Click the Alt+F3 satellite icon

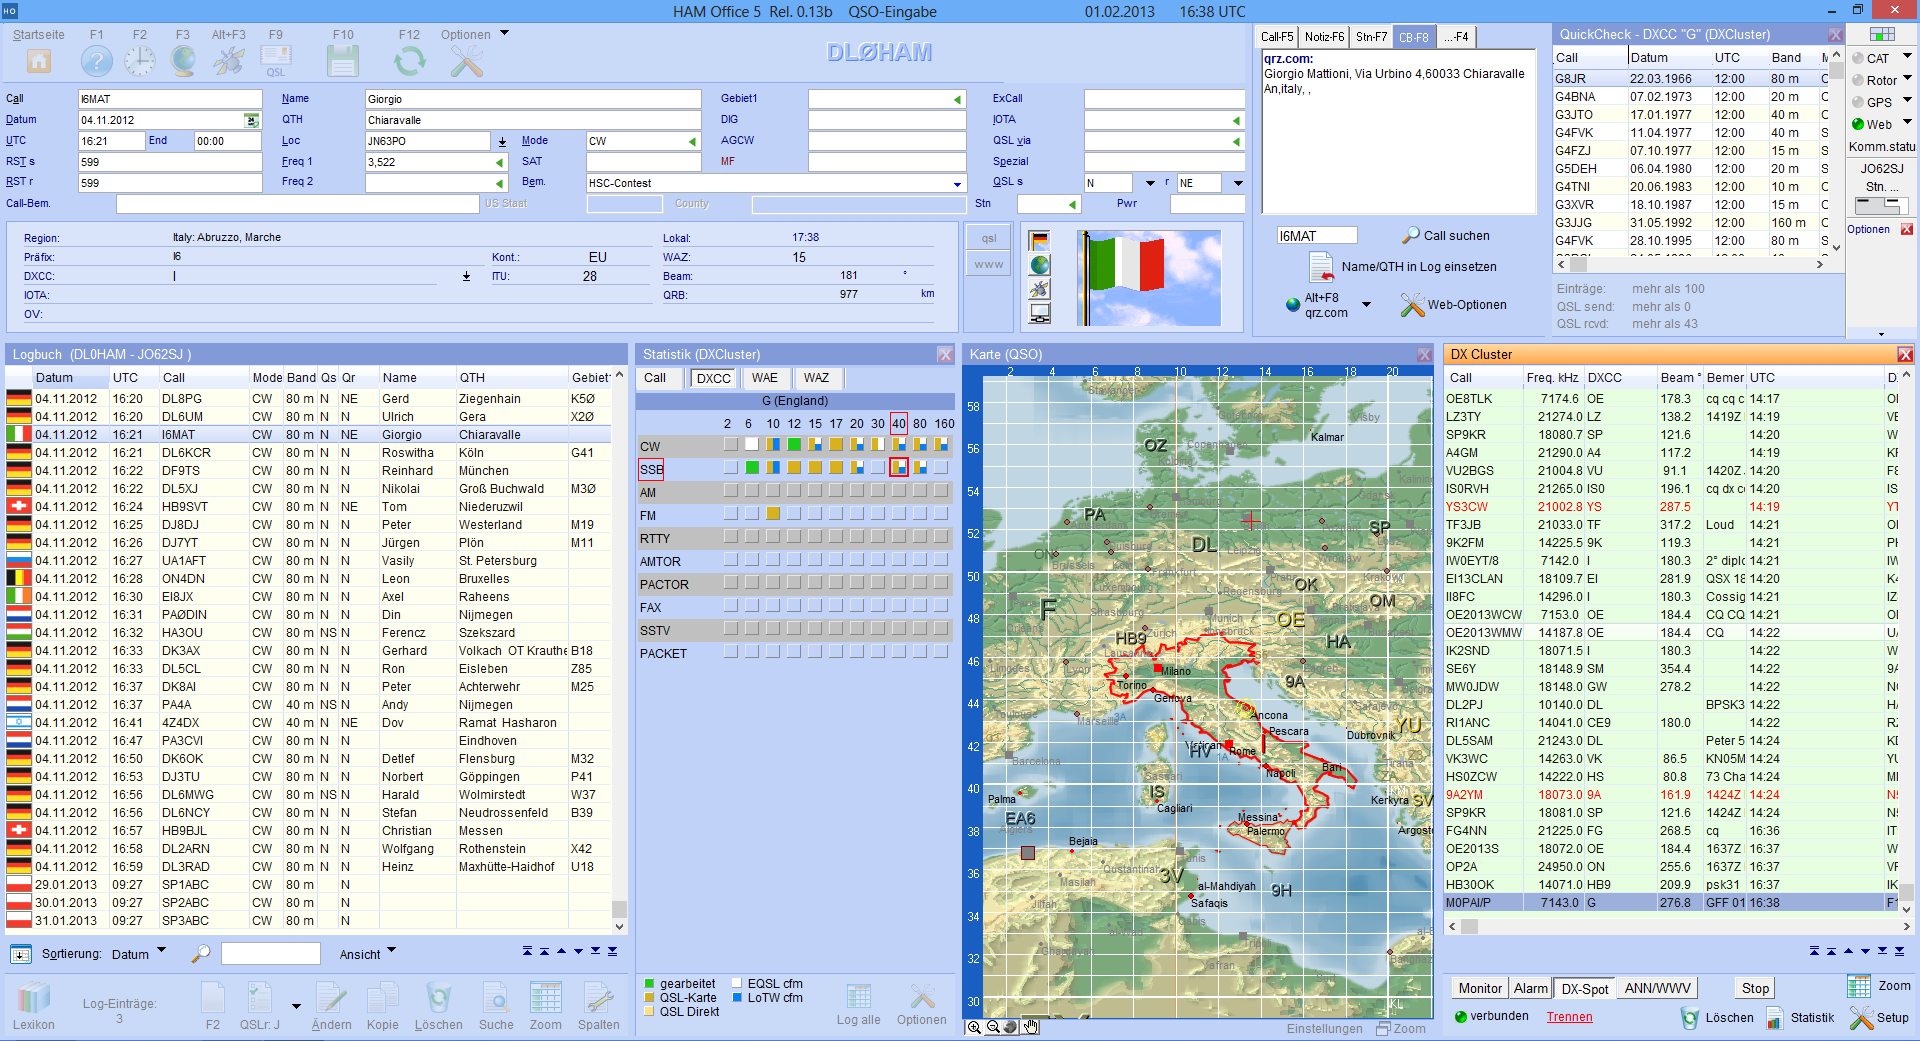229,62
